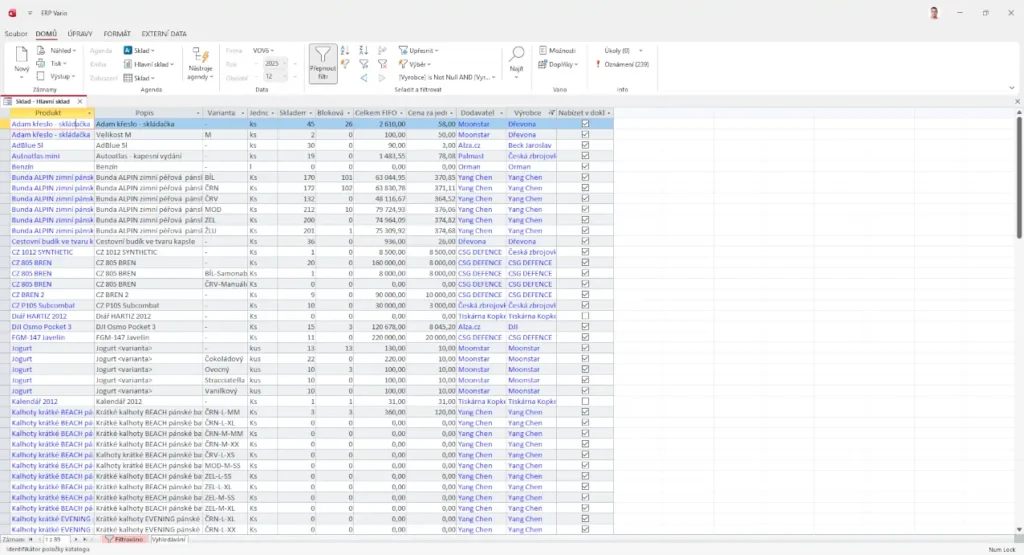Viewport: 1024px width, 555px height.
Task: Click the Oznámení (239) notifications item
Action: [x=625, y=64]
